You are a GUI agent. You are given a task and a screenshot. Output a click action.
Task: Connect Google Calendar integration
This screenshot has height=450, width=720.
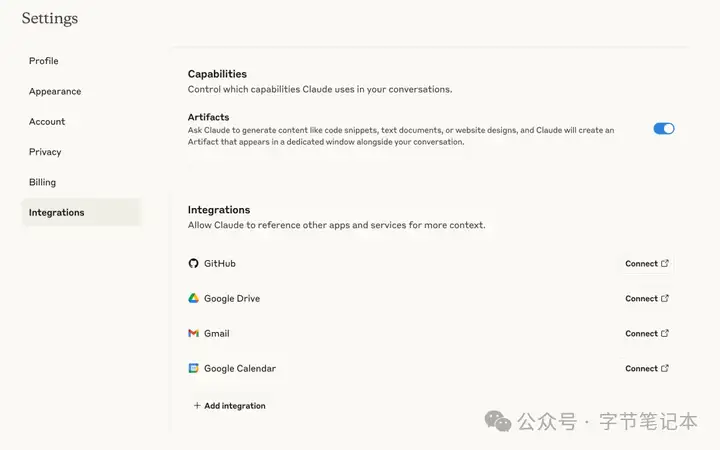(647, 368)
